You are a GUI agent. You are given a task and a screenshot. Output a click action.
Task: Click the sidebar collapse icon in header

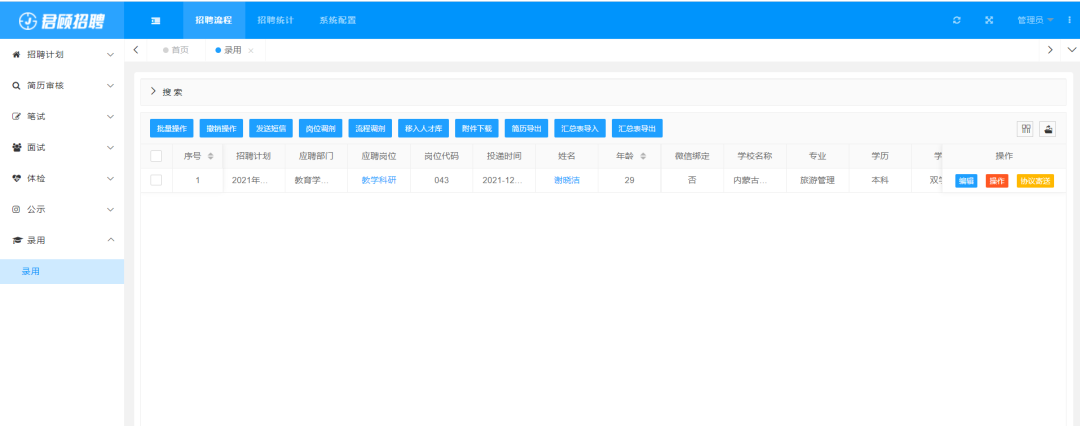tap(155, 20)
